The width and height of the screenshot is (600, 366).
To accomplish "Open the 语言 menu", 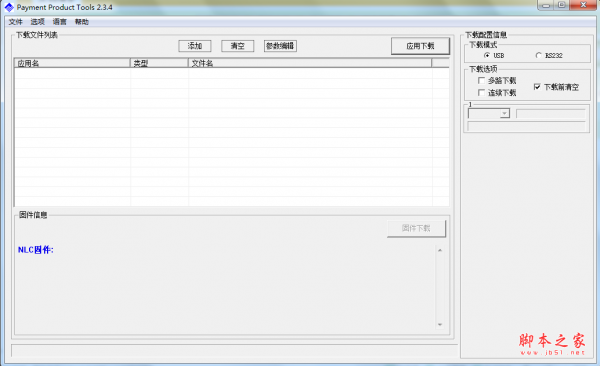I will coord(59,22).
